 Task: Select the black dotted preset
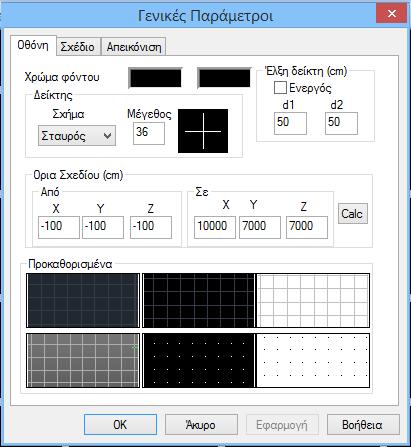tap(199, 360)
